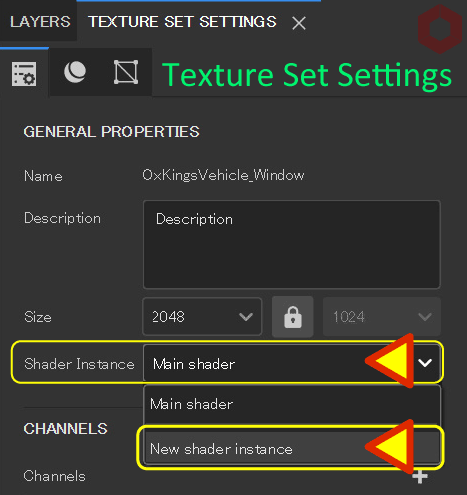This screenshot has height=495, width=467.
Task: Click the Main shader combo box field
Action: (292, 363)
